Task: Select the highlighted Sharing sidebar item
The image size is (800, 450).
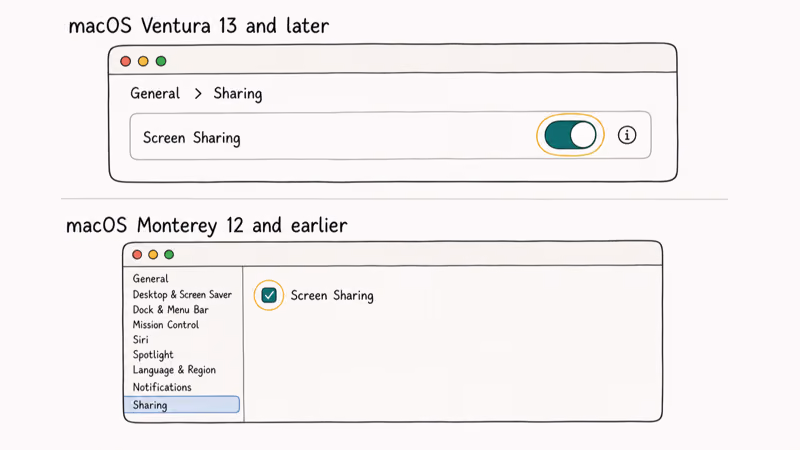Action: (182, 405)
